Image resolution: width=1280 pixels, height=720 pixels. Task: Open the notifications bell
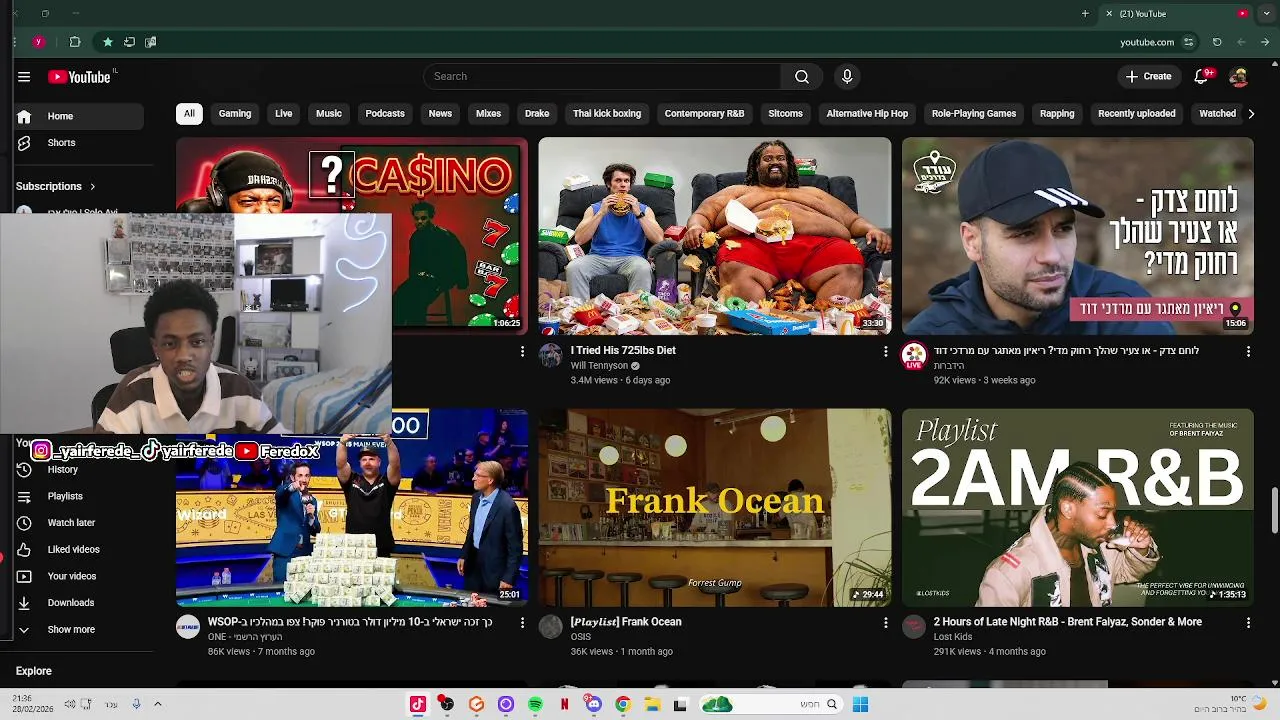(x=1202, y=76)
